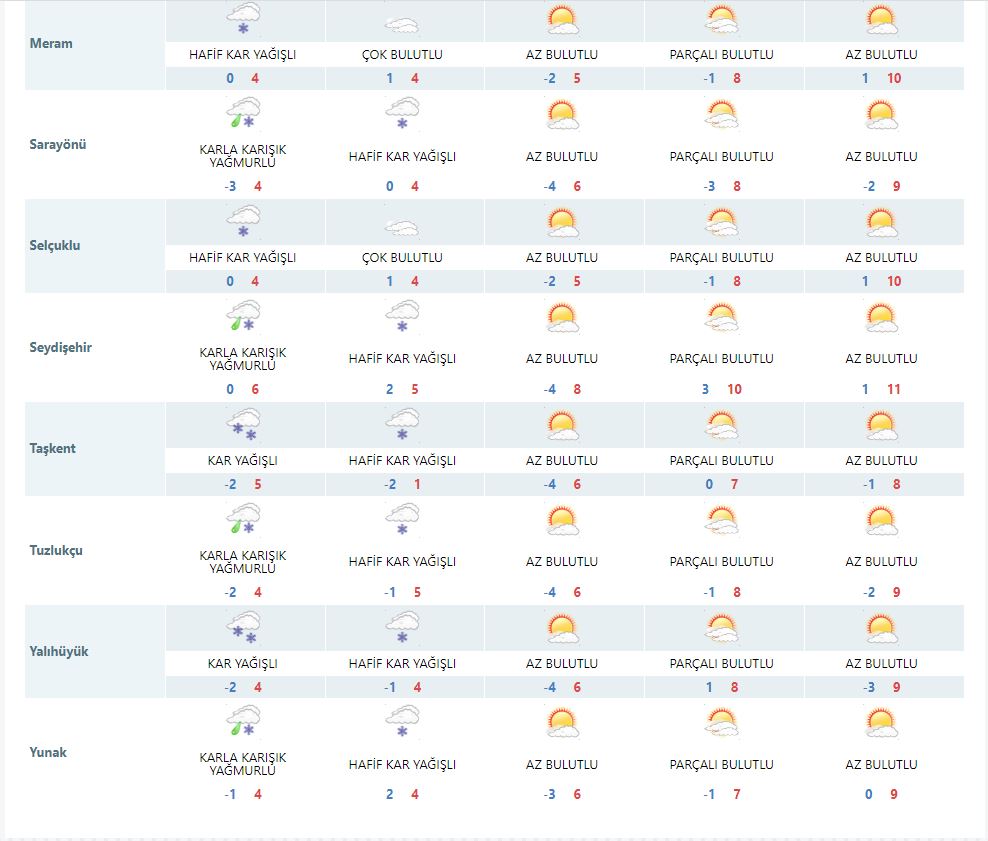Click the Meram district label

coord(49,43)
